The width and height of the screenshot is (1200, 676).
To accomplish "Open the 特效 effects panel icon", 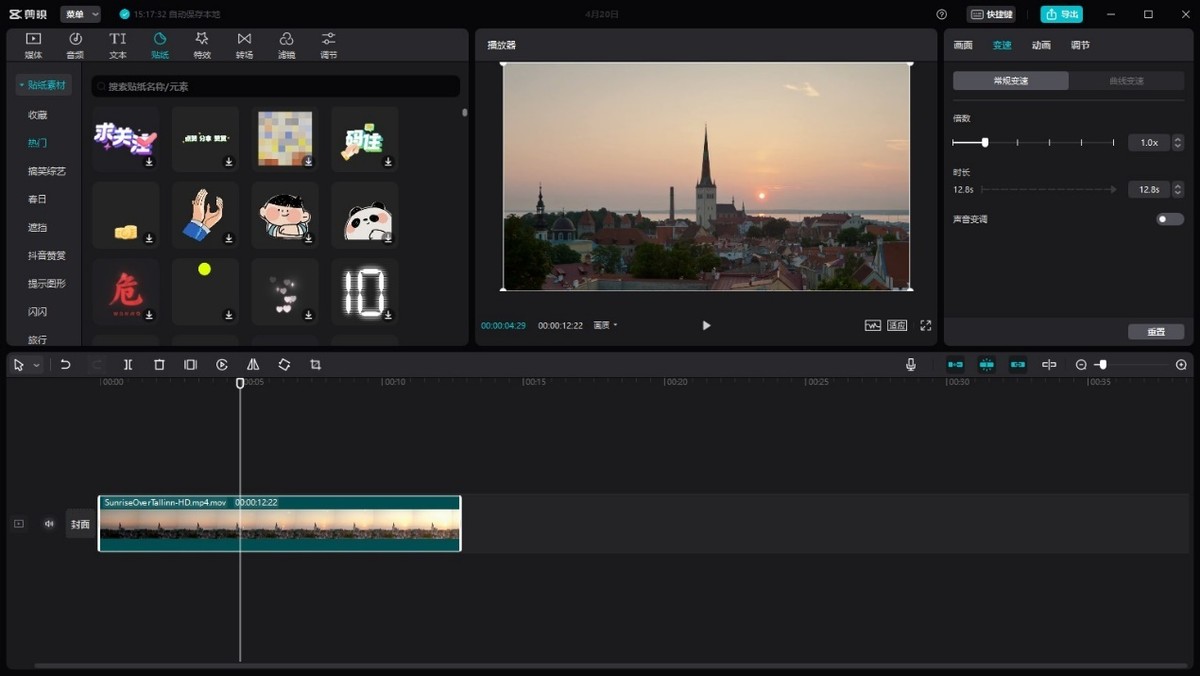I will pyautogui.click(x=202, y=45).
